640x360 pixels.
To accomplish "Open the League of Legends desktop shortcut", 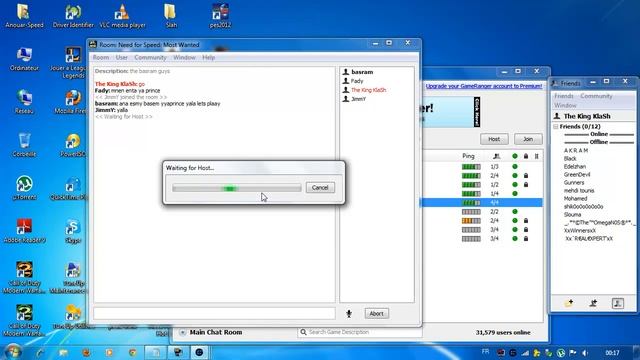I will point(73,62).
